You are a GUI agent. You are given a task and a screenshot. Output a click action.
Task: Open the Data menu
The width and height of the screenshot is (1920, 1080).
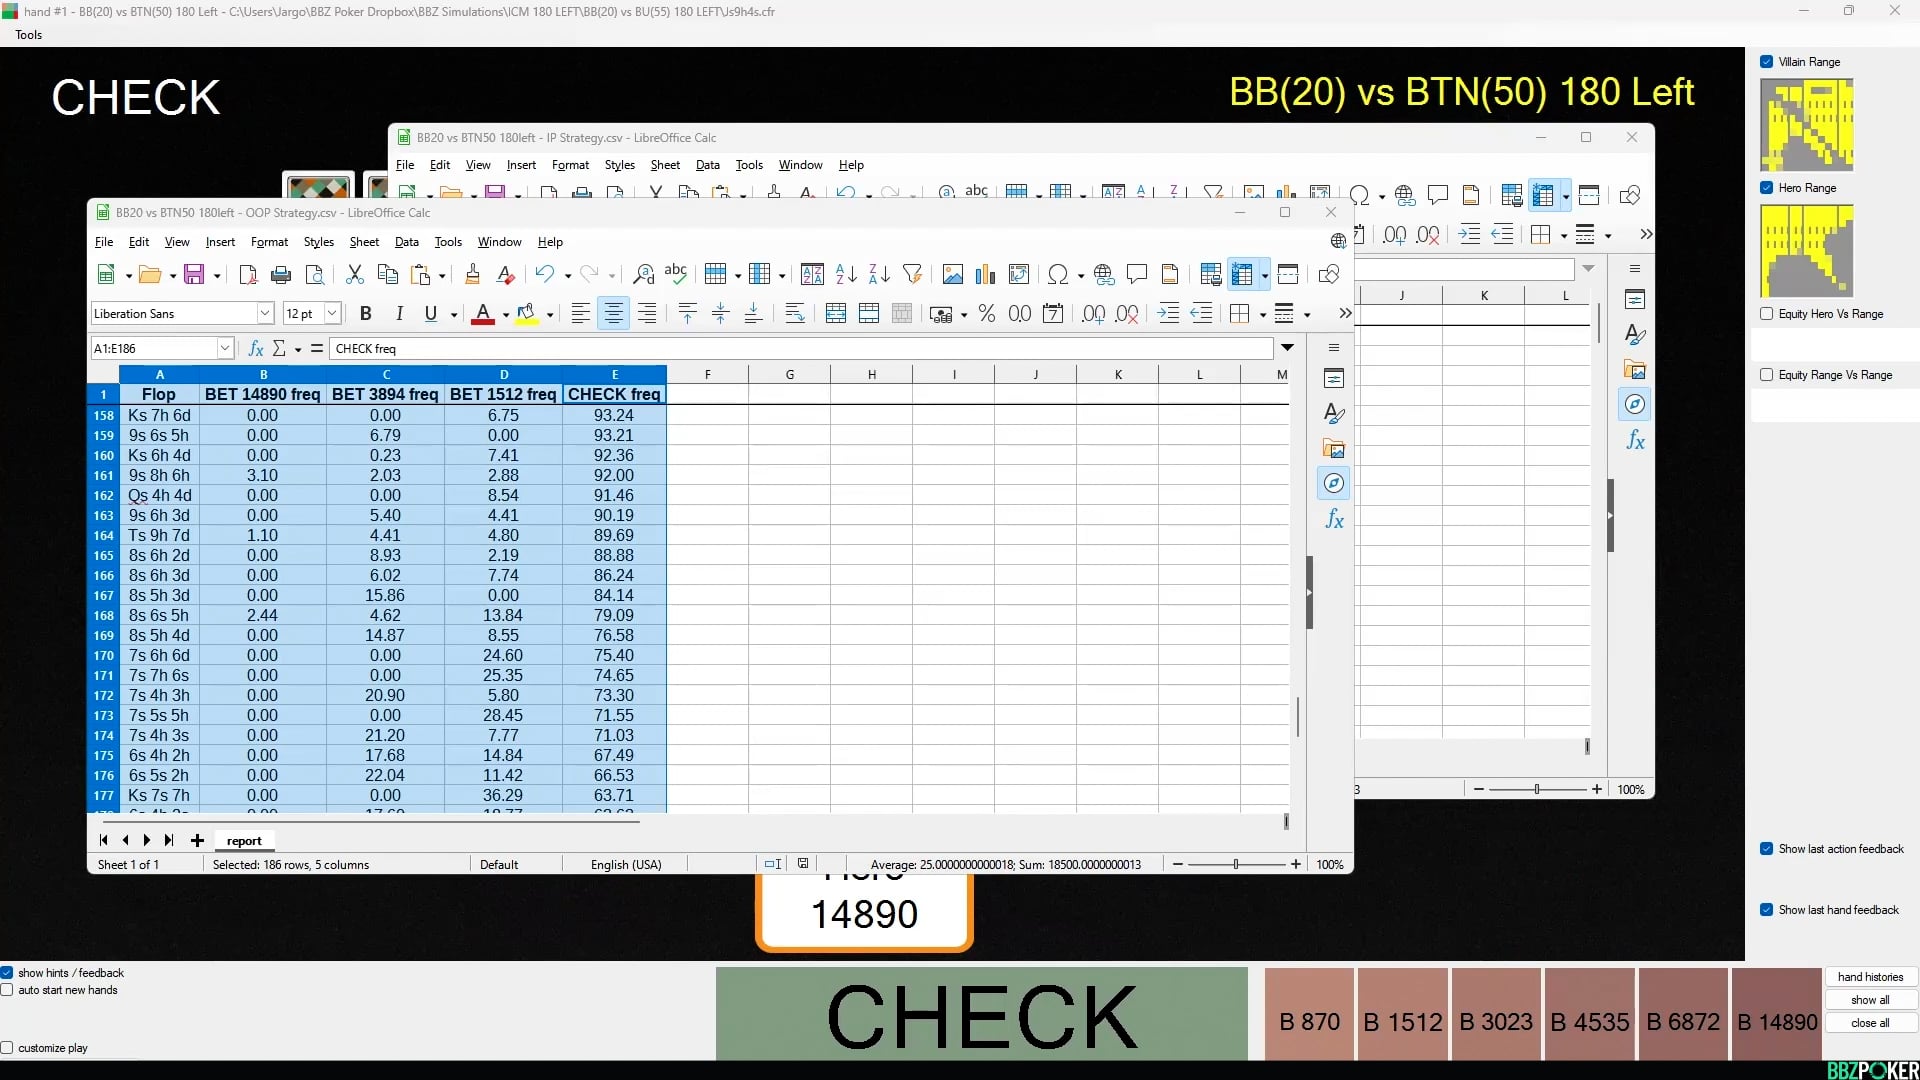[407, 241]
